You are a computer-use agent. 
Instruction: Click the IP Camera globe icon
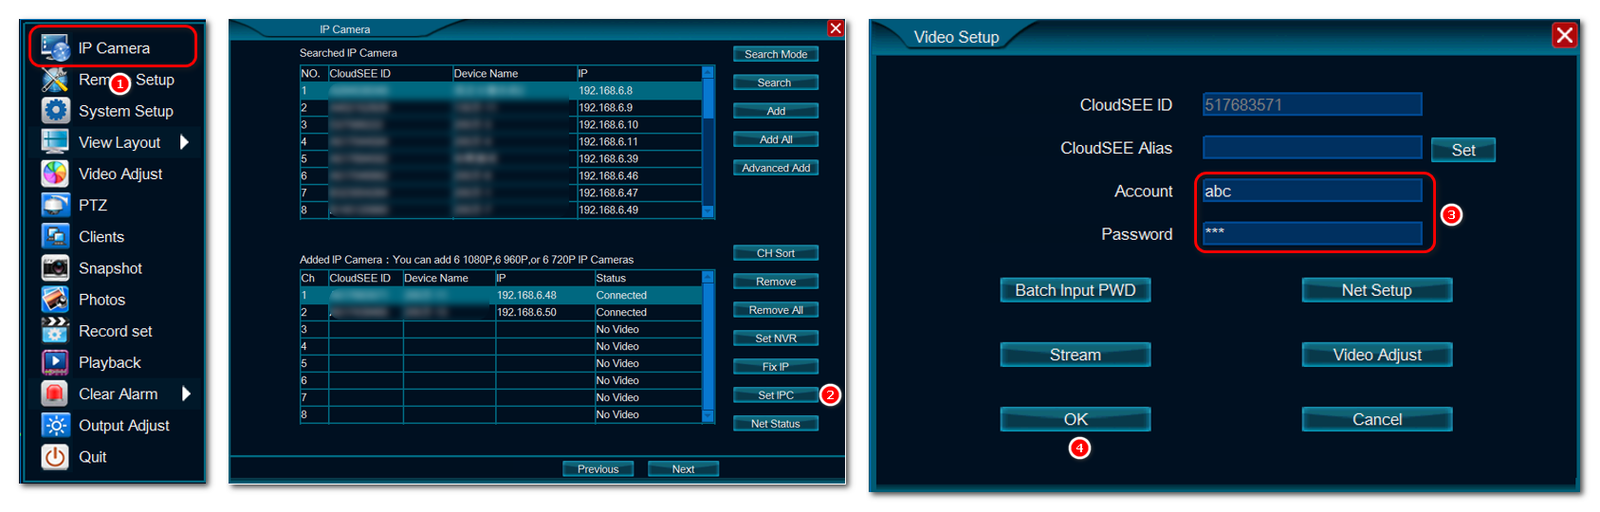(x=55, y=48)
